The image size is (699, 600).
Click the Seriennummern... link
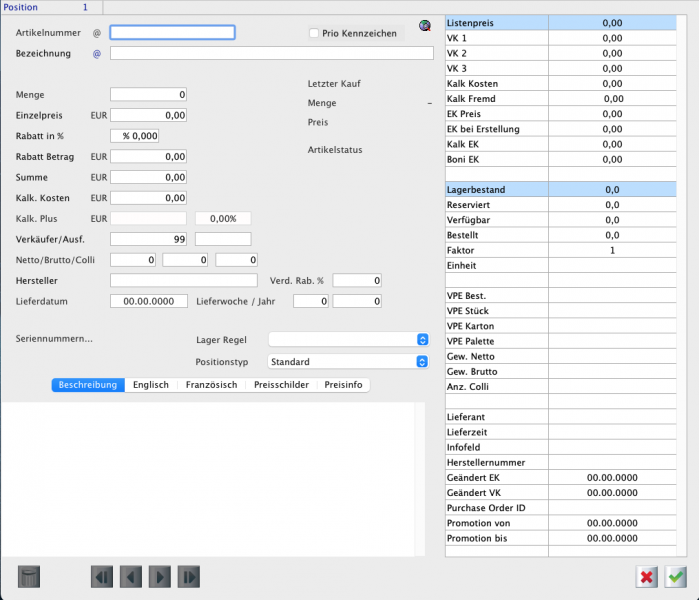coord(55,339)
